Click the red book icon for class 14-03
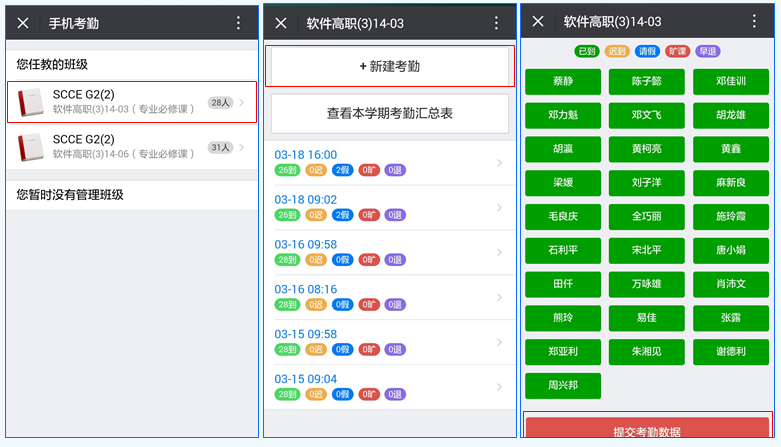781x447 pixels. [30, 102]
